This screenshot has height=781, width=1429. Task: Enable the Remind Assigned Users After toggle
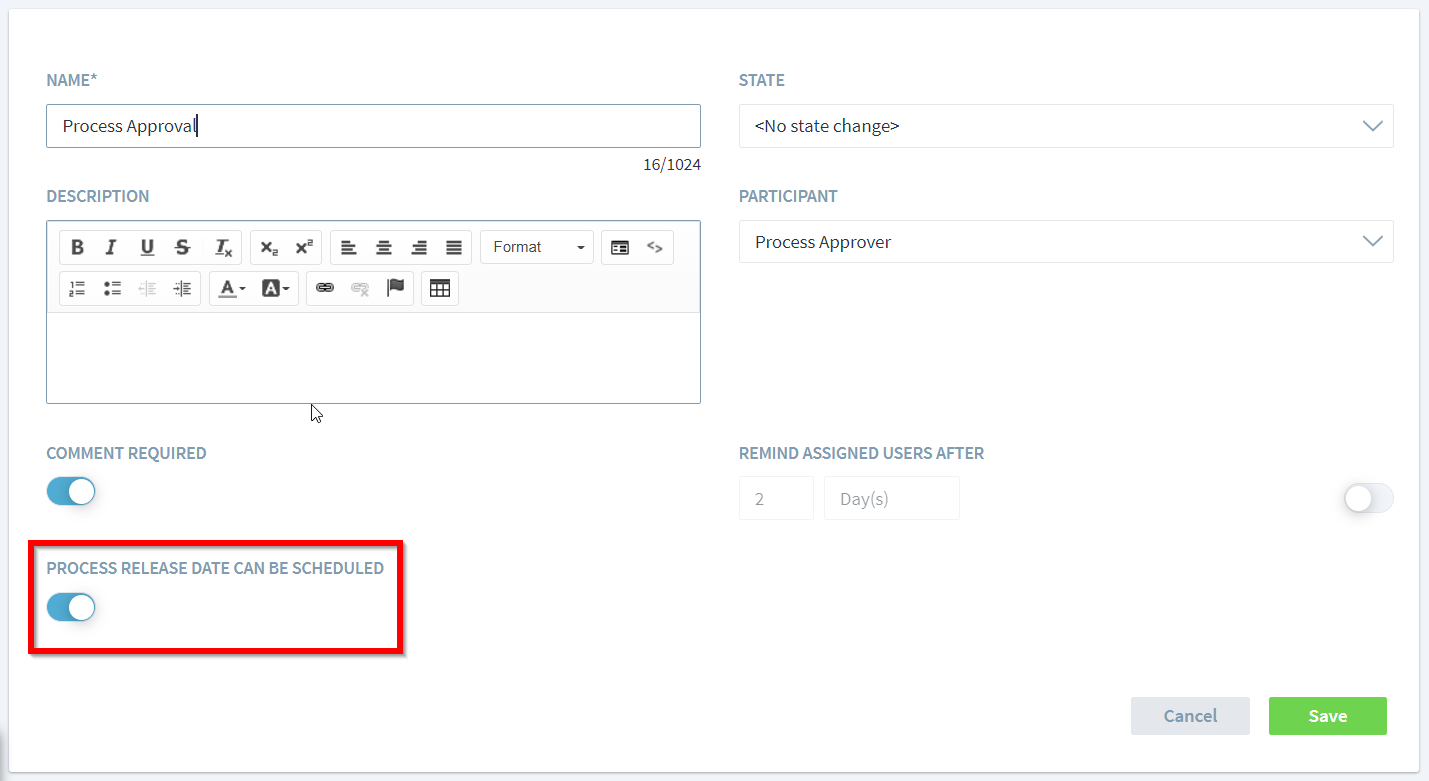coord(1368,499)
